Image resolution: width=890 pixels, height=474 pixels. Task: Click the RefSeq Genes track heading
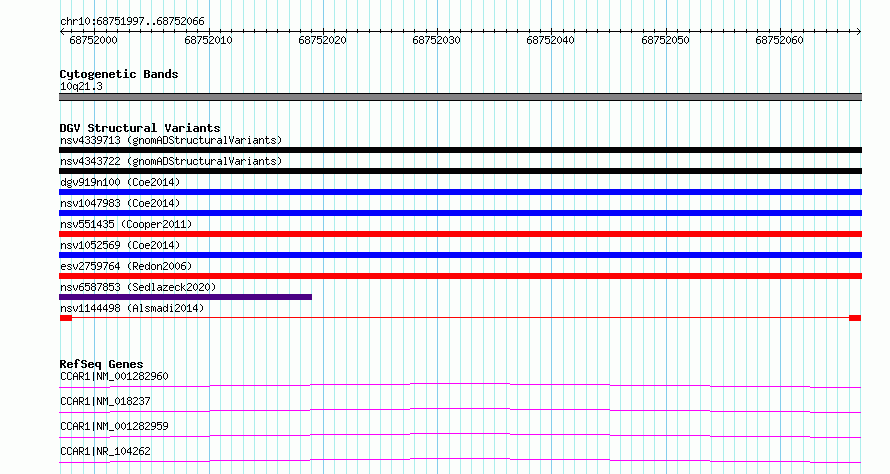click(101, 364)
